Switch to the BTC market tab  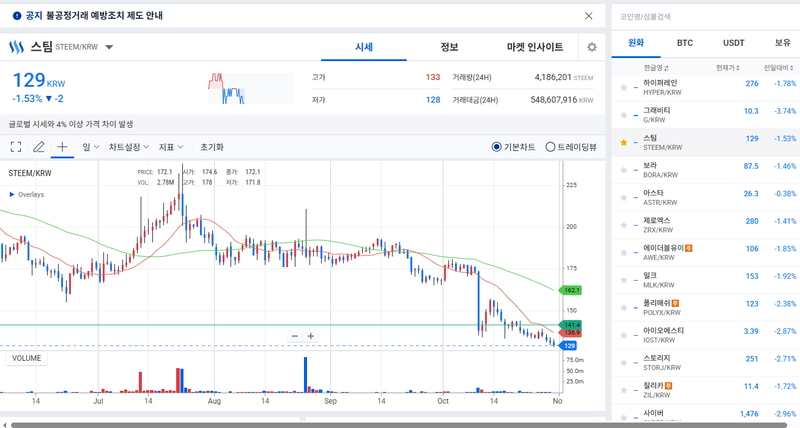click(x=684, y=43)
